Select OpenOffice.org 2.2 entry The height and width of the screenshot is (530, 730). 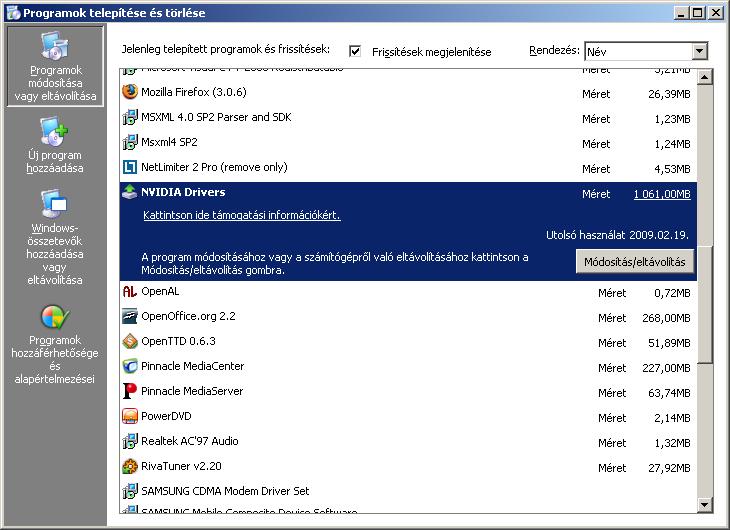408,317
